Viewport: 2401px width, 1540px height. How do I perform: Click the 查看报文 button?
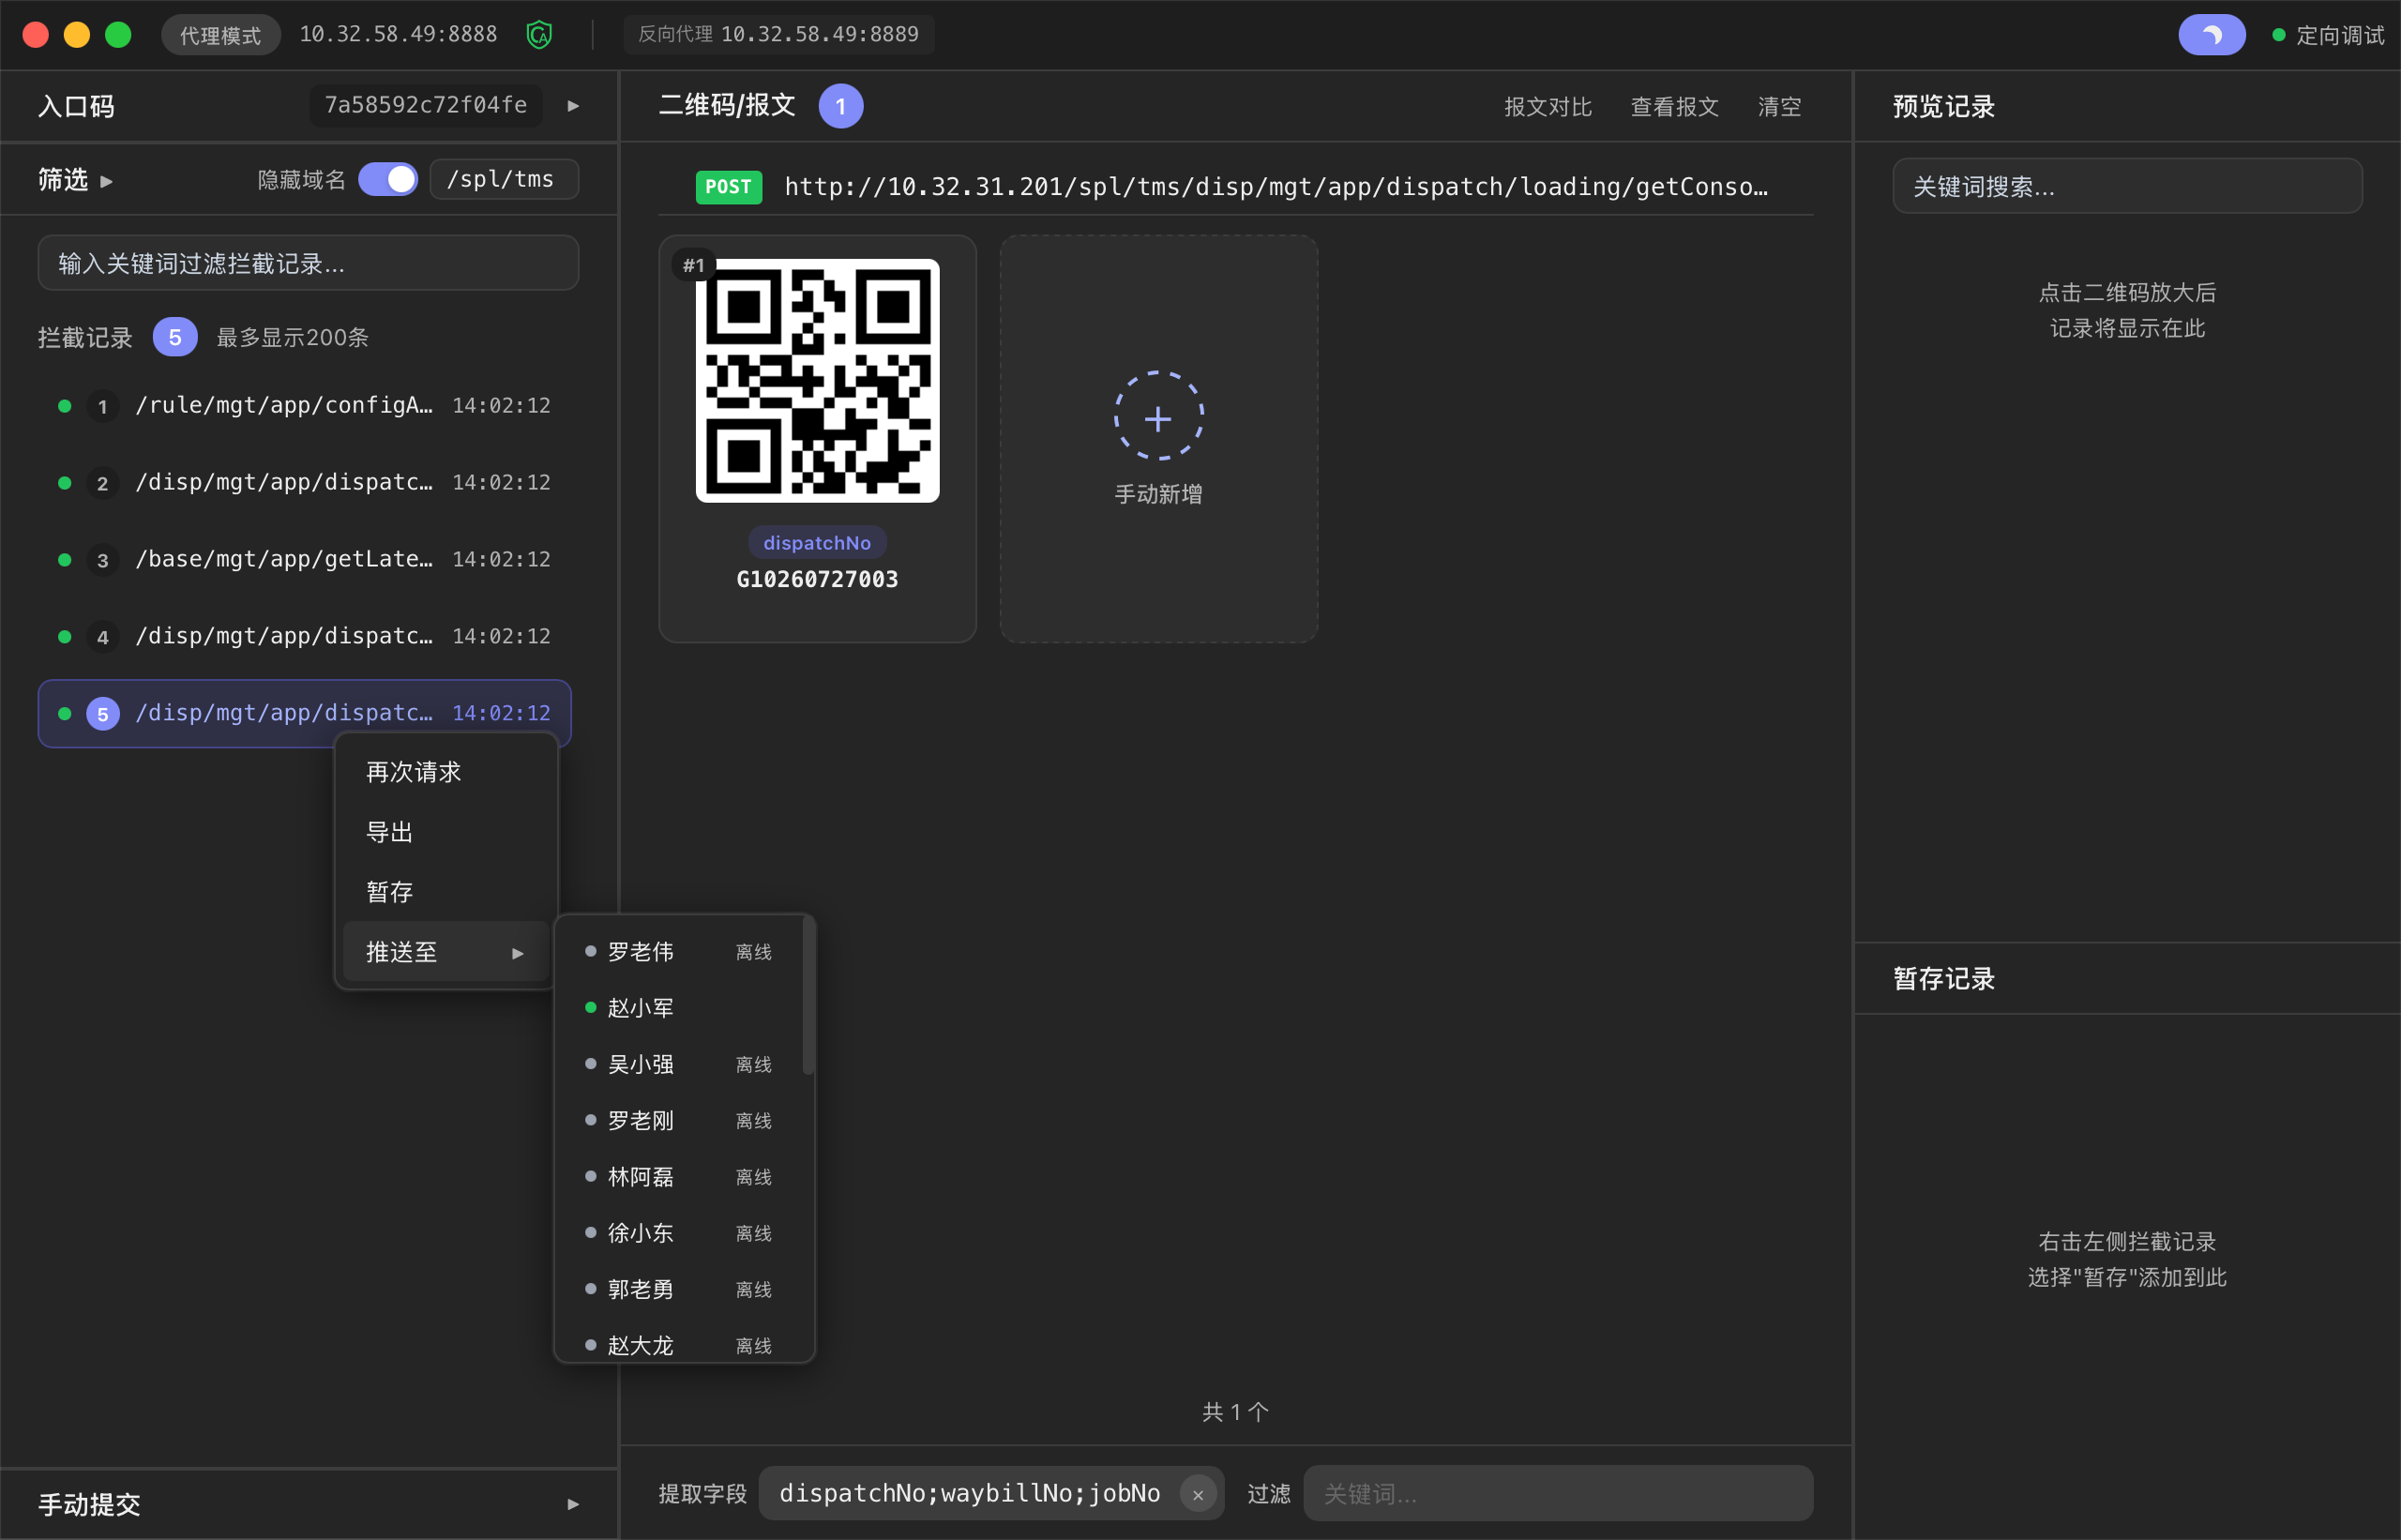pos(1675,107)
